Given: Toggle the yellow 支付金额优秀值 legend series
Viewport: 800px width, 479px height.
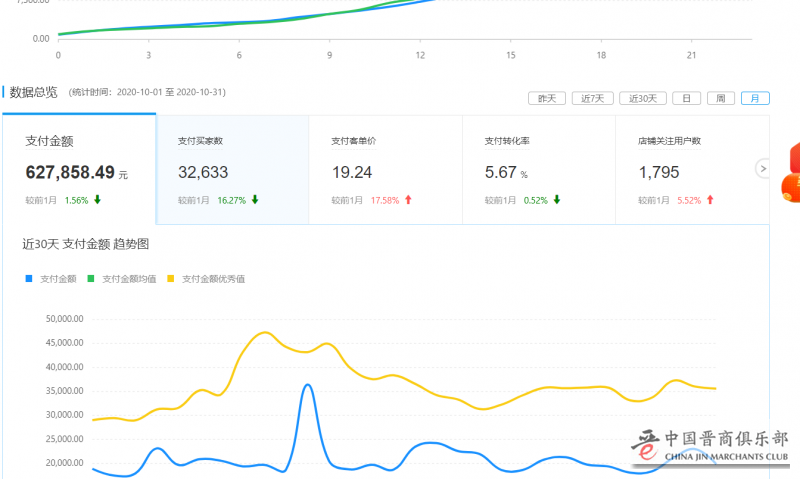Looking at the screenshot, I should point(206,279).
